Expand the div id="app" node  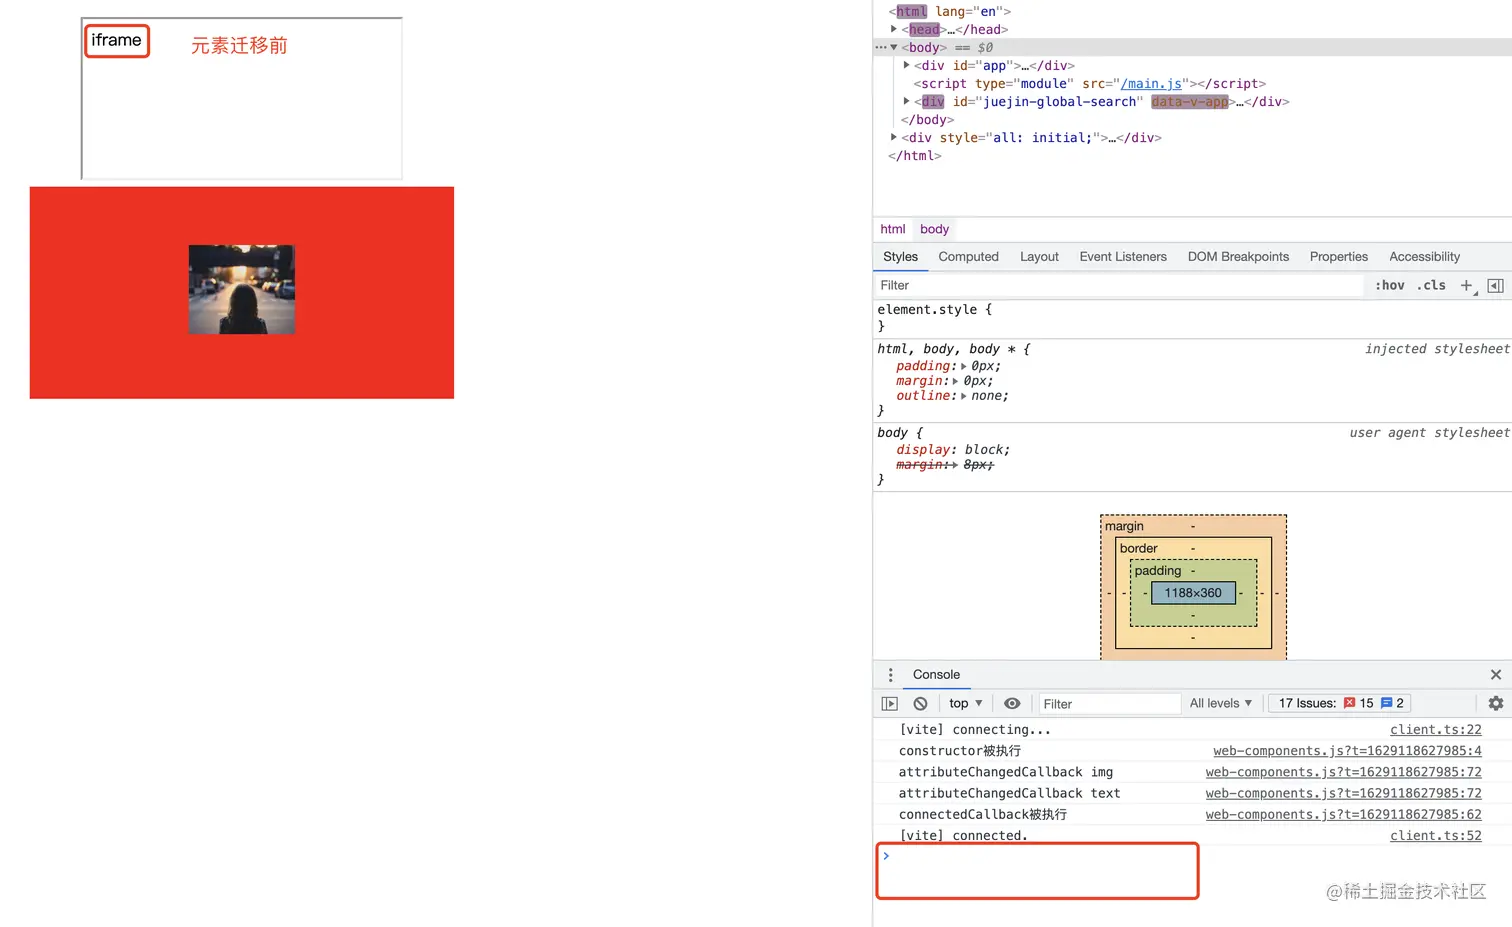(906, 66)
